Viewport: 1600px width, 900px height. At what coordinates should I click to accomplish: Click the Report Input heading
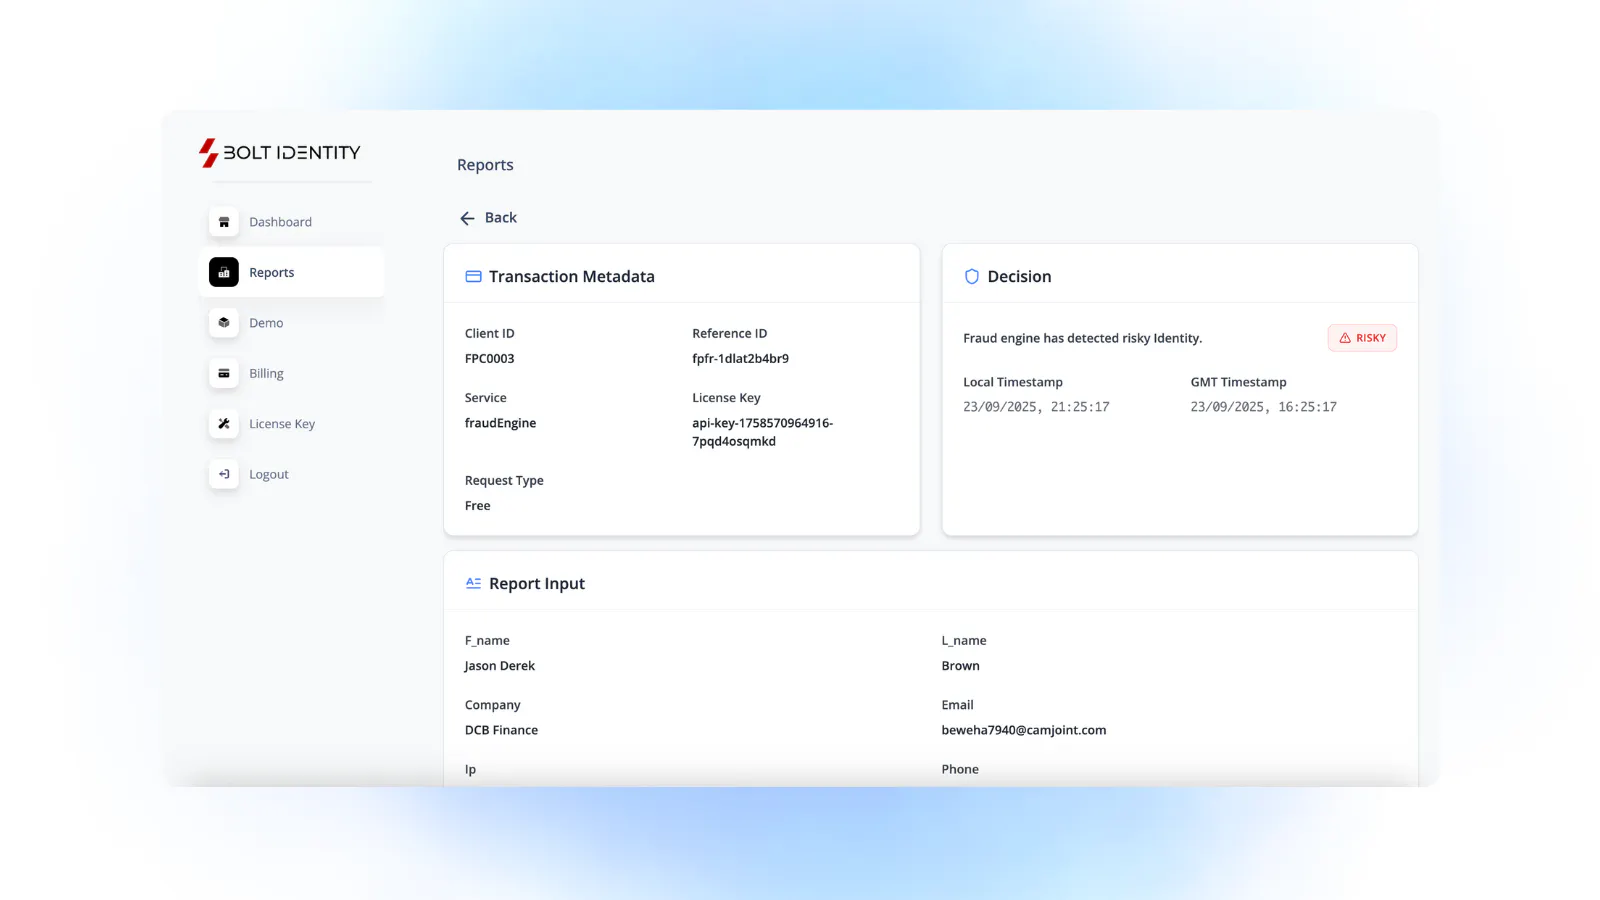(537, 583)
